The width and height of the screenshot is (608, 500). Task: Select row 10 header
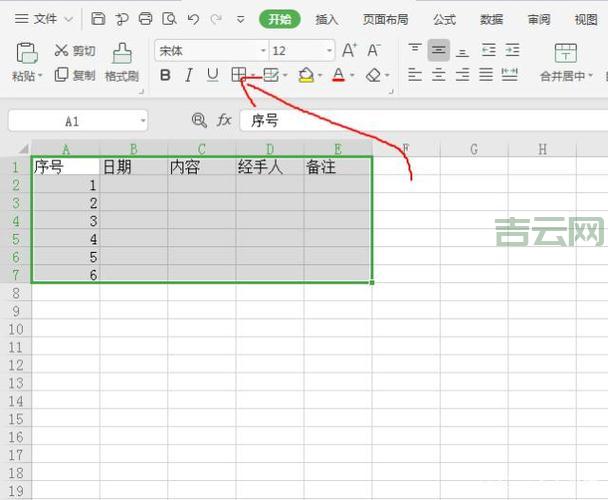(x=16, y=329)
